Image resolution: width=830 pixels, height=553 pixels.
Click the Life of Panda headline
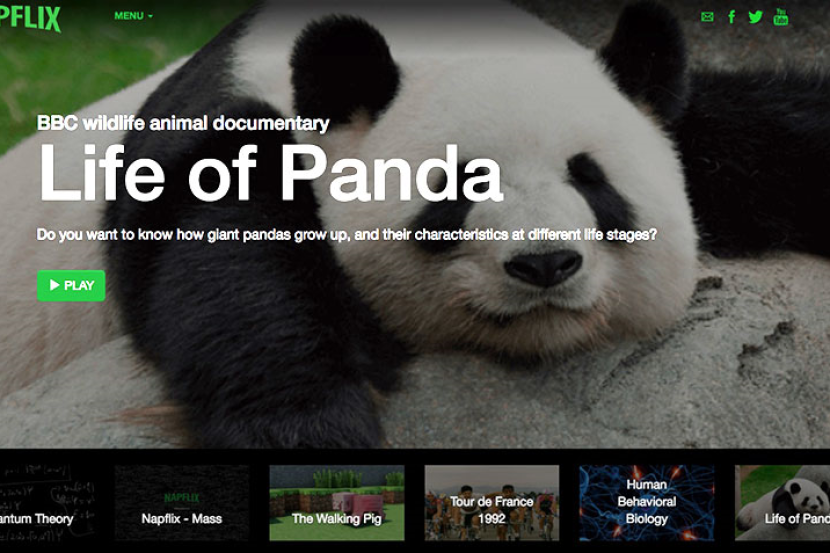[270, 173]
